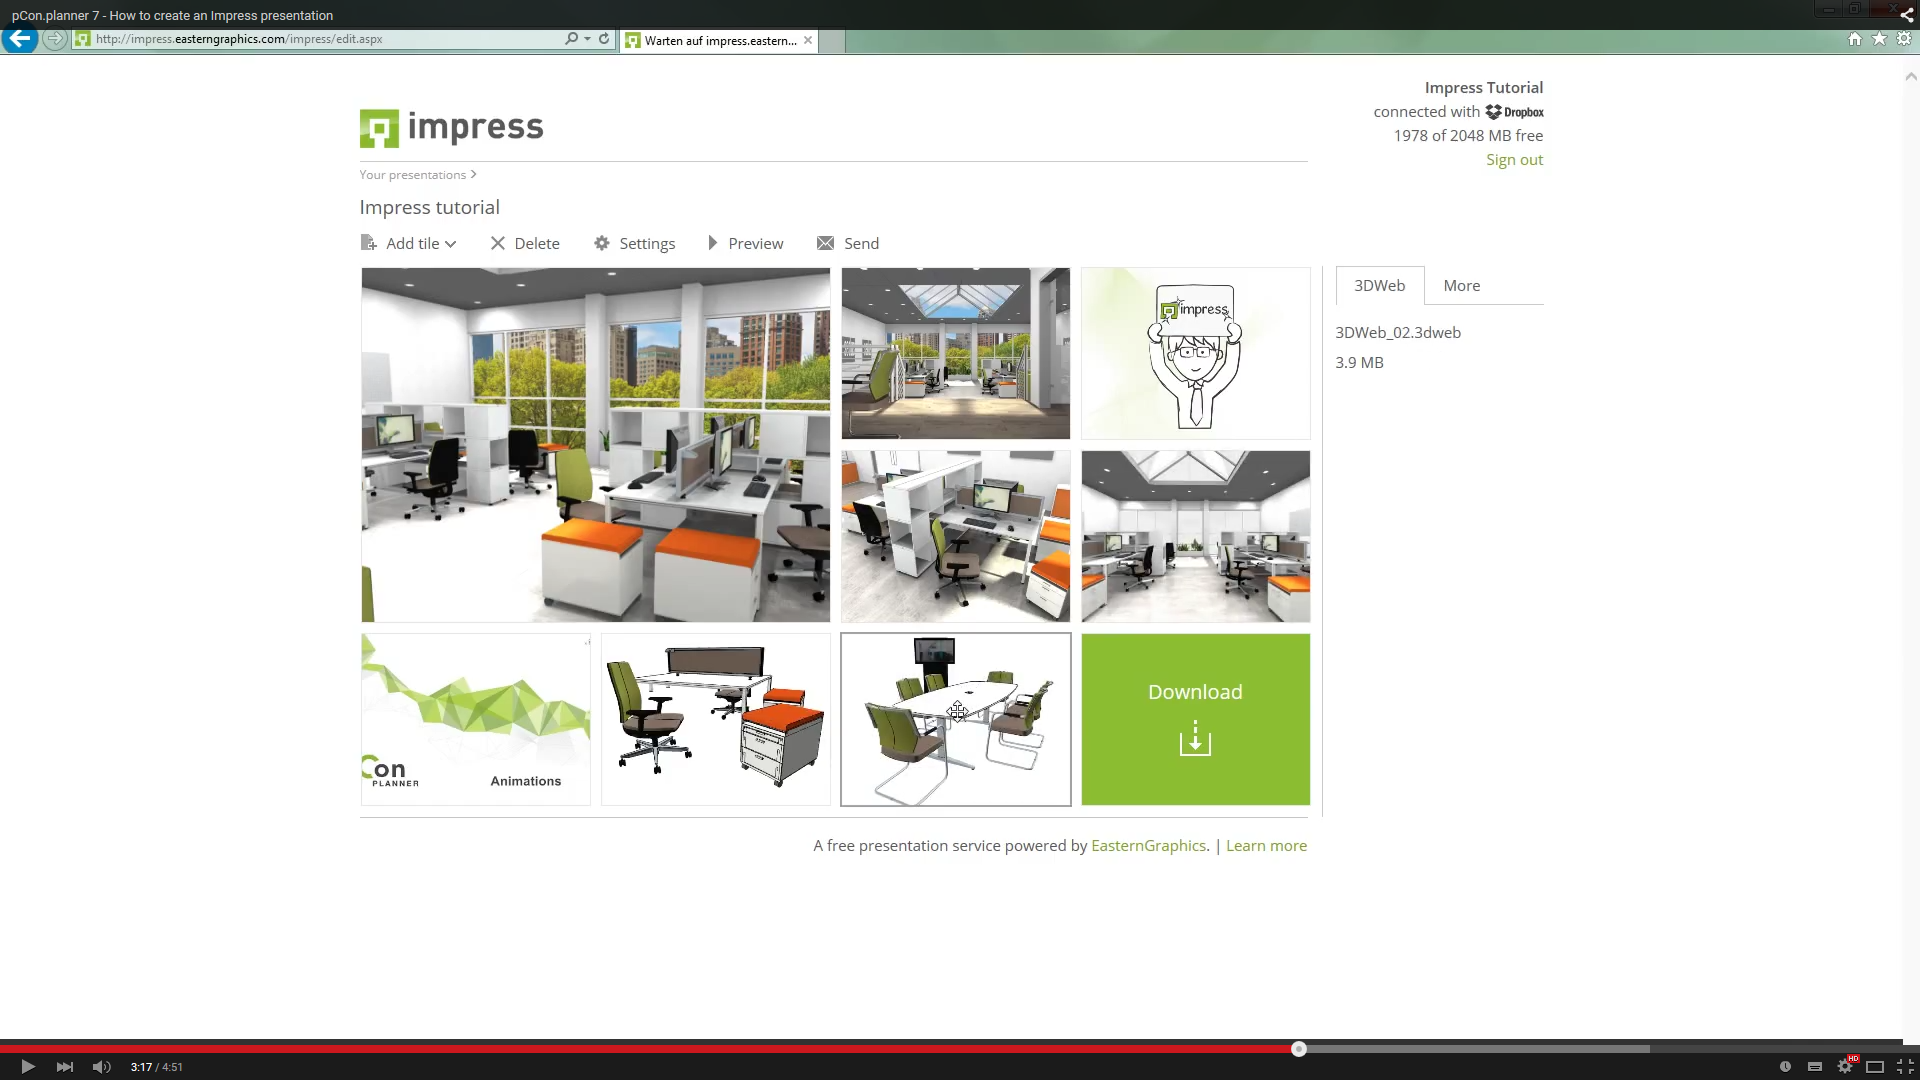Click the green Download tile
The height and width of the screenshot is (1080, 1920).
[x=1195, y=719]
